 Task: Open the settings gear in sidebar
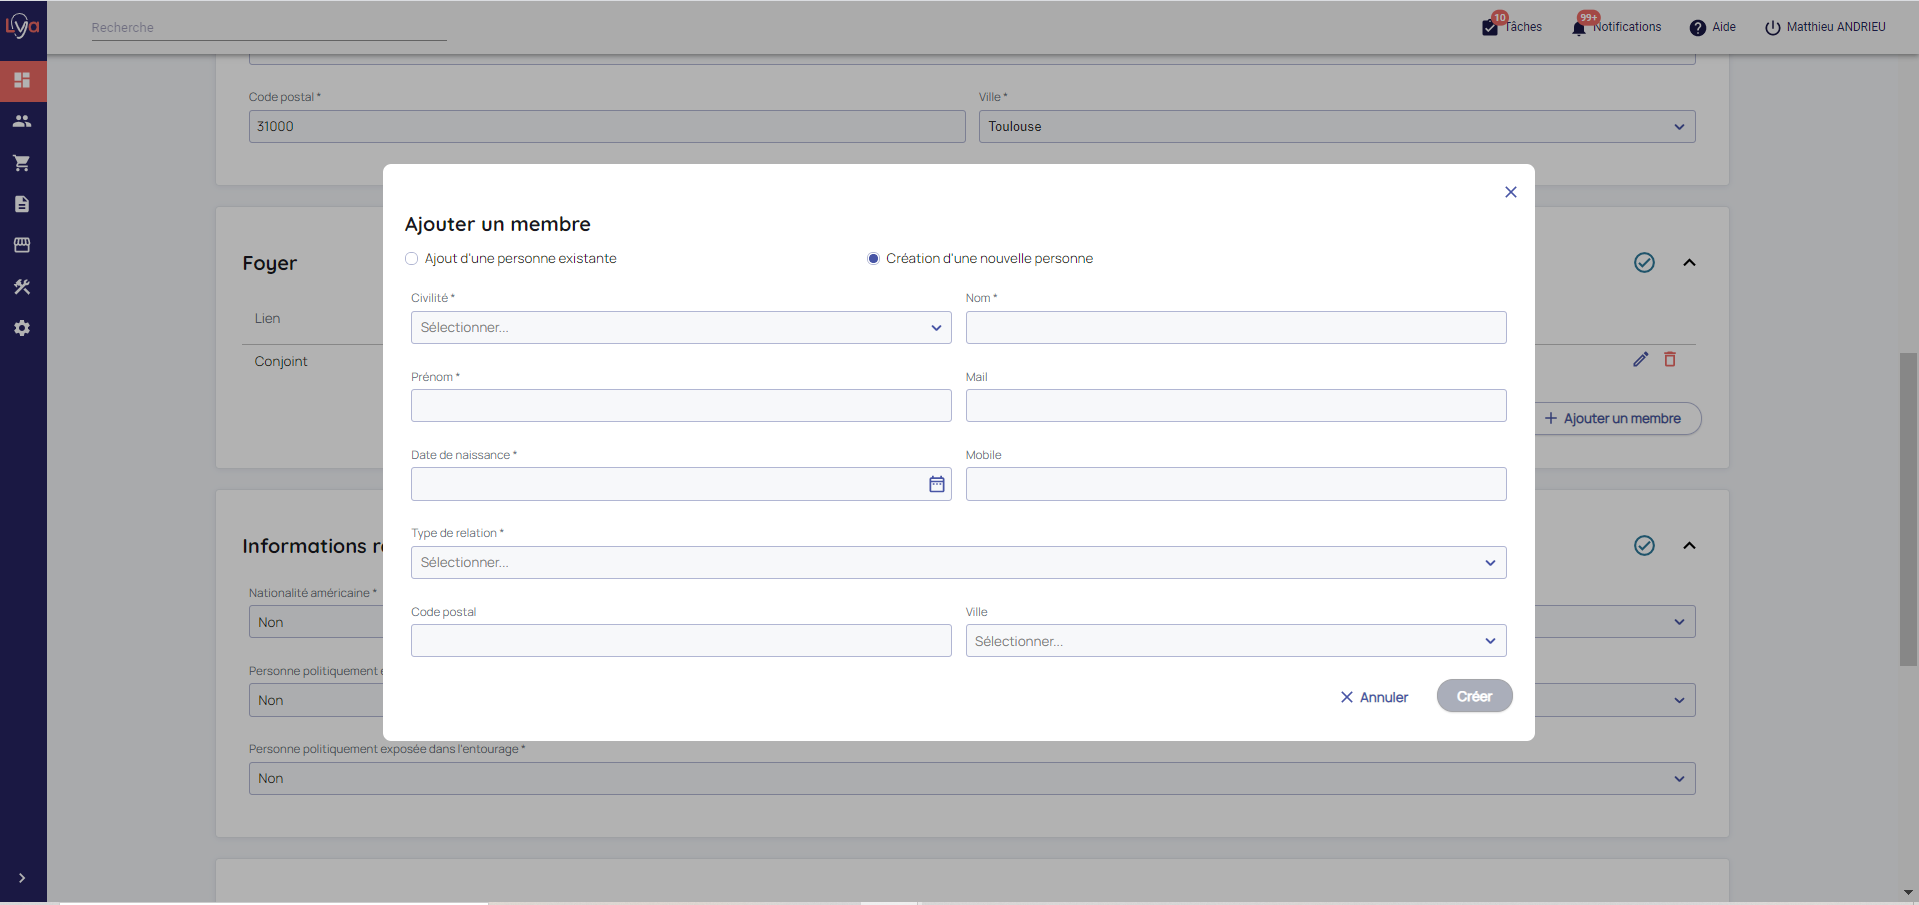click(x=22, y=328)
